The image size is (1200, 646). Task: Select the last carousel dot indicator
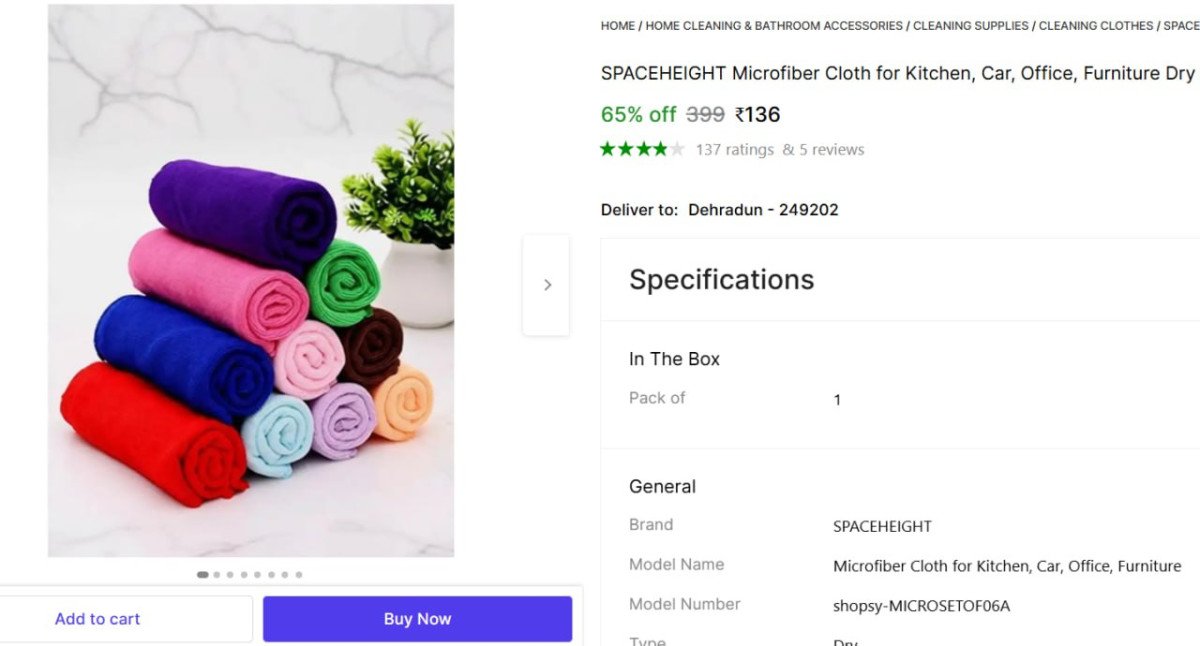[x=299, y=575]
